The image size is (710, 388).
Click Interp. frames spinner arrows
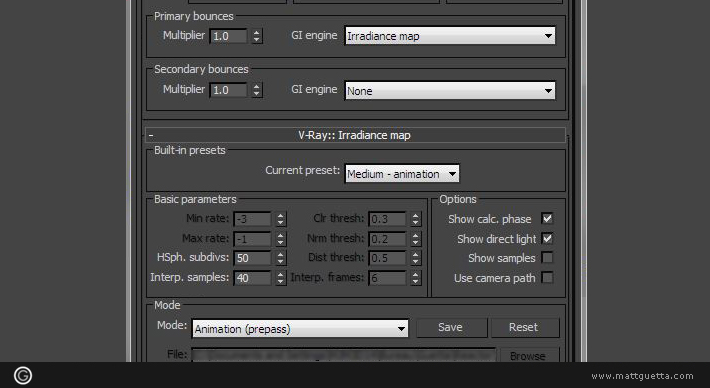[x=416, y=278]
